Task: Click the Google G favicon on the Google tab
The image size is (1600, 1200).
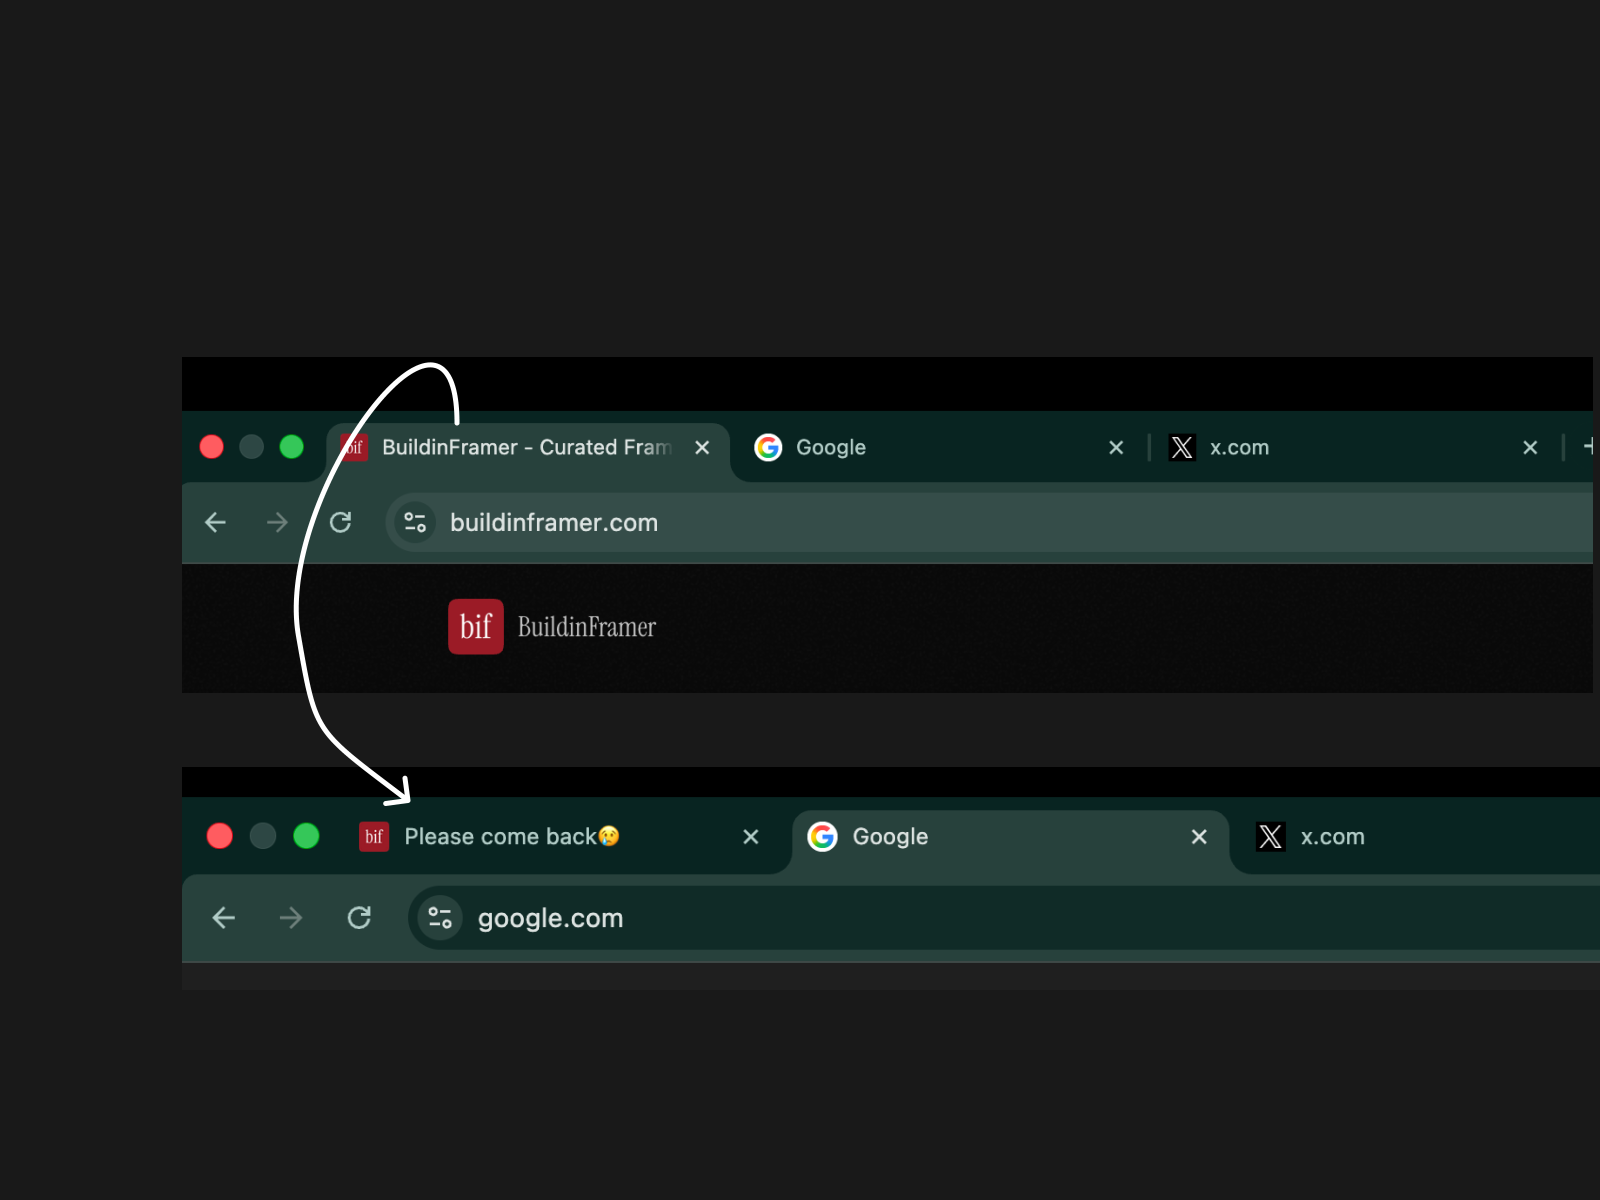Action: [x=768, y=447]
